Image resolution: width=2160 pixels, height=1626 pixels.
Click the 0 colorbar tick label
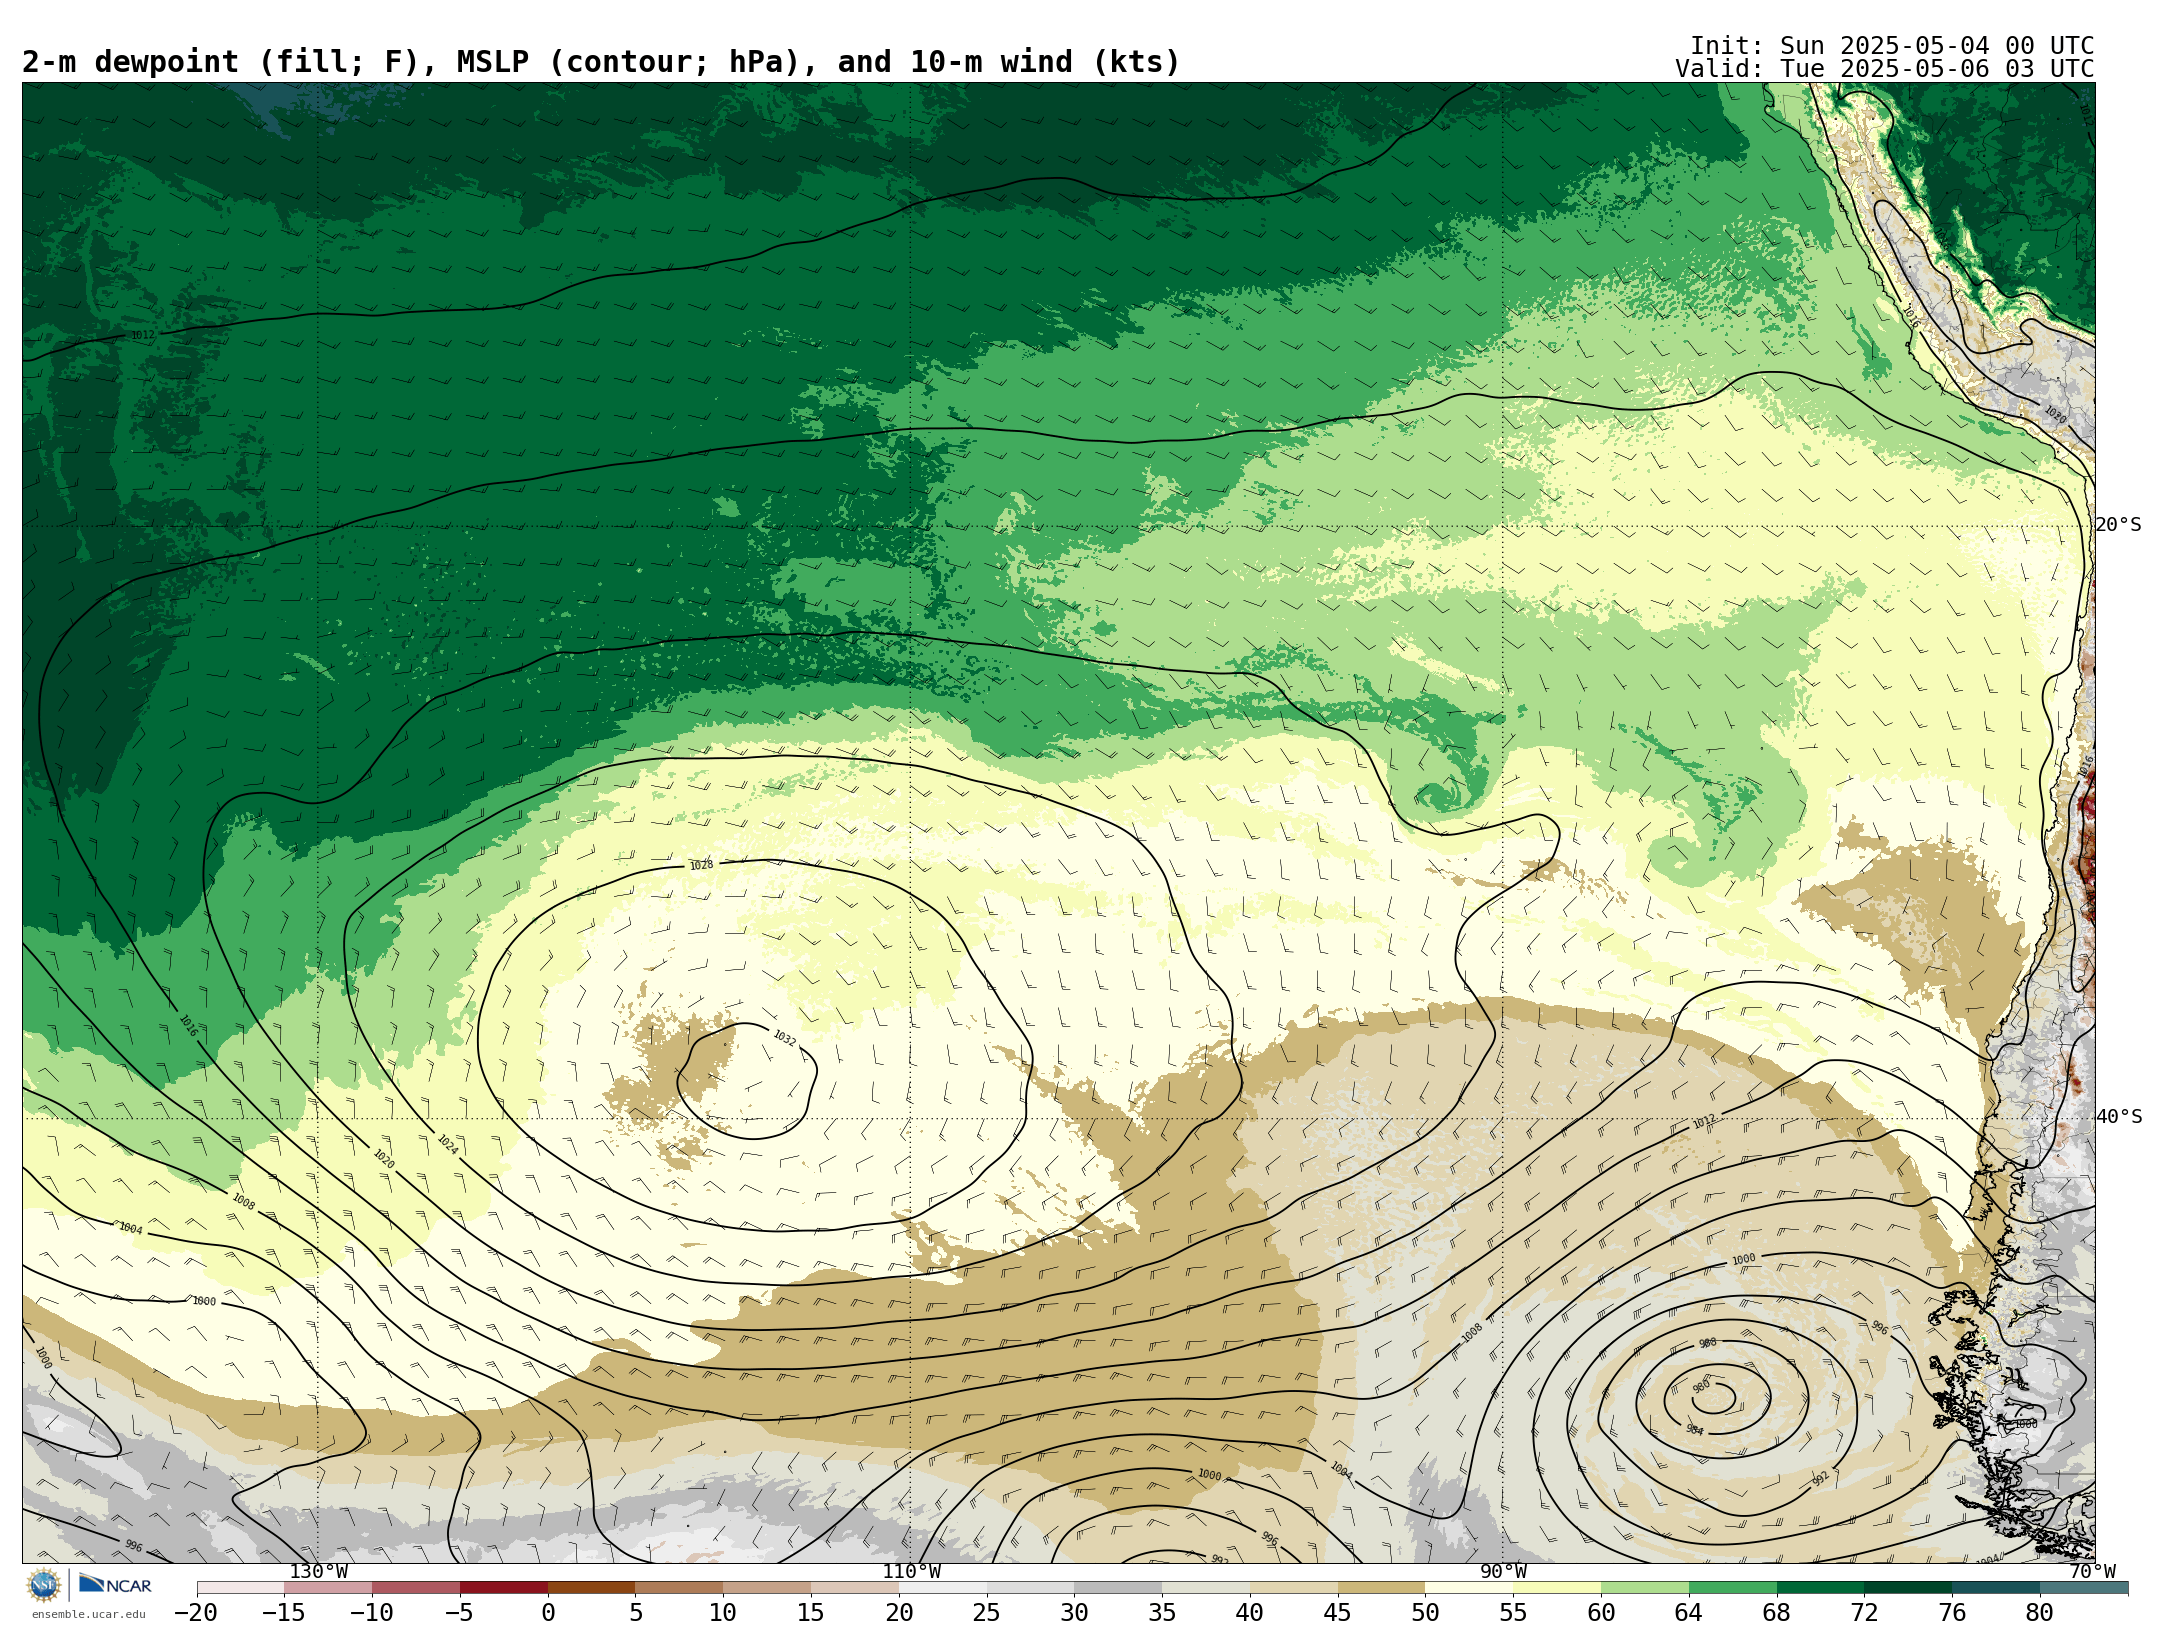(x=548, y=1612)
